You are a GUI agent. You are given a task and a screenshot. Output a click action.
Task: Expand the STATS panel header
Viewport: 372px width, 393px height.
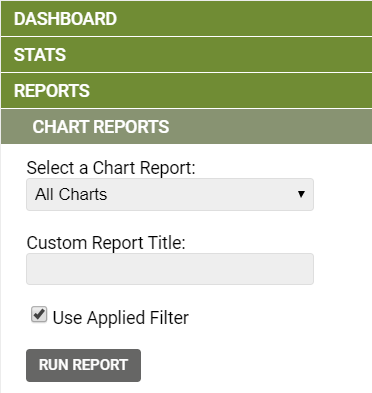(186, 55)
